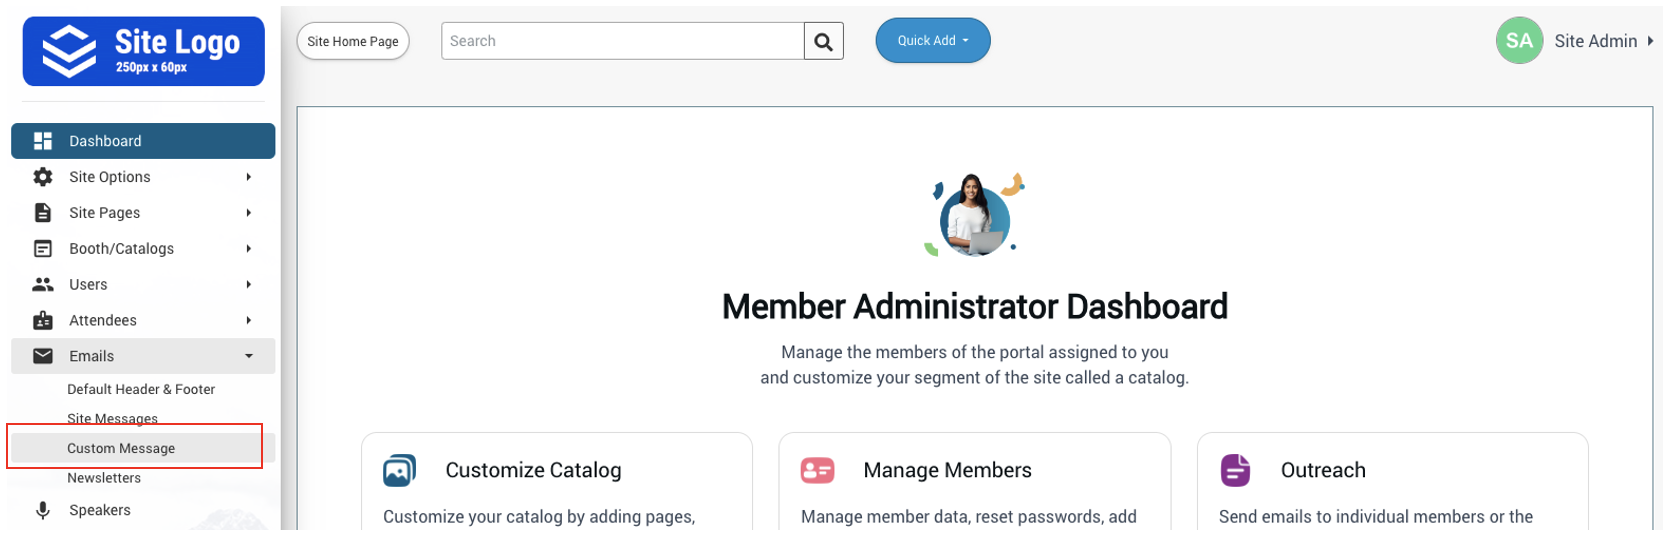Click the dashboard woman illustration
1664x536 pixels.
point(975,215)
